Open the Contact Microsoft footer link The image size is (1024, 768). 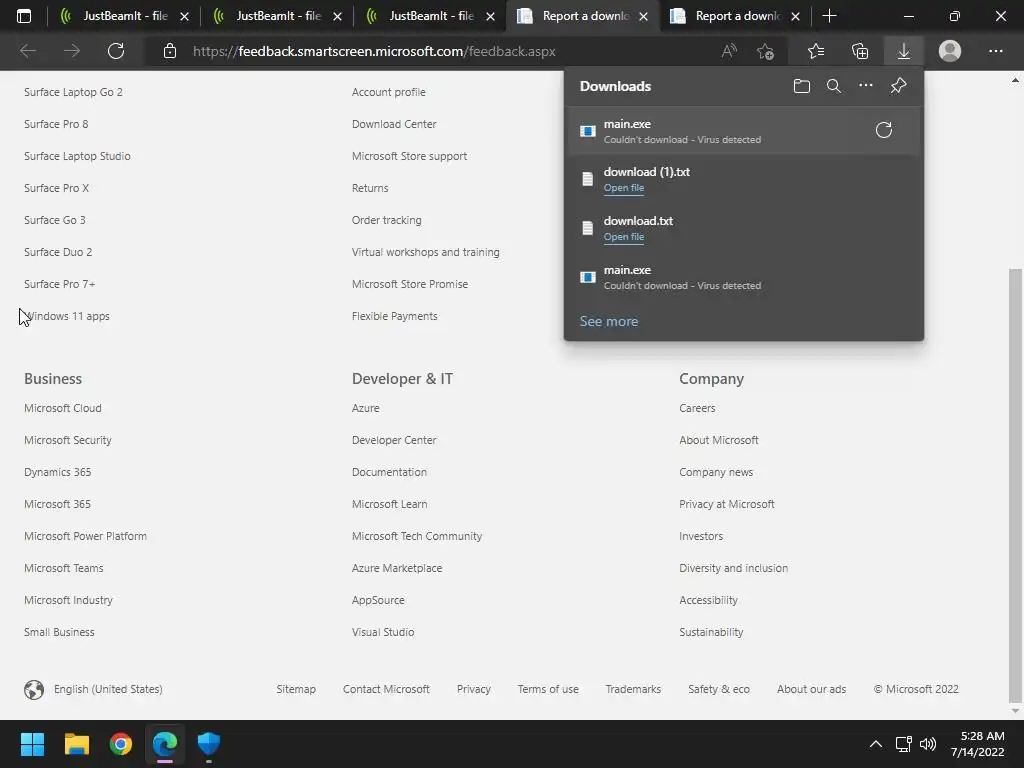386,689
